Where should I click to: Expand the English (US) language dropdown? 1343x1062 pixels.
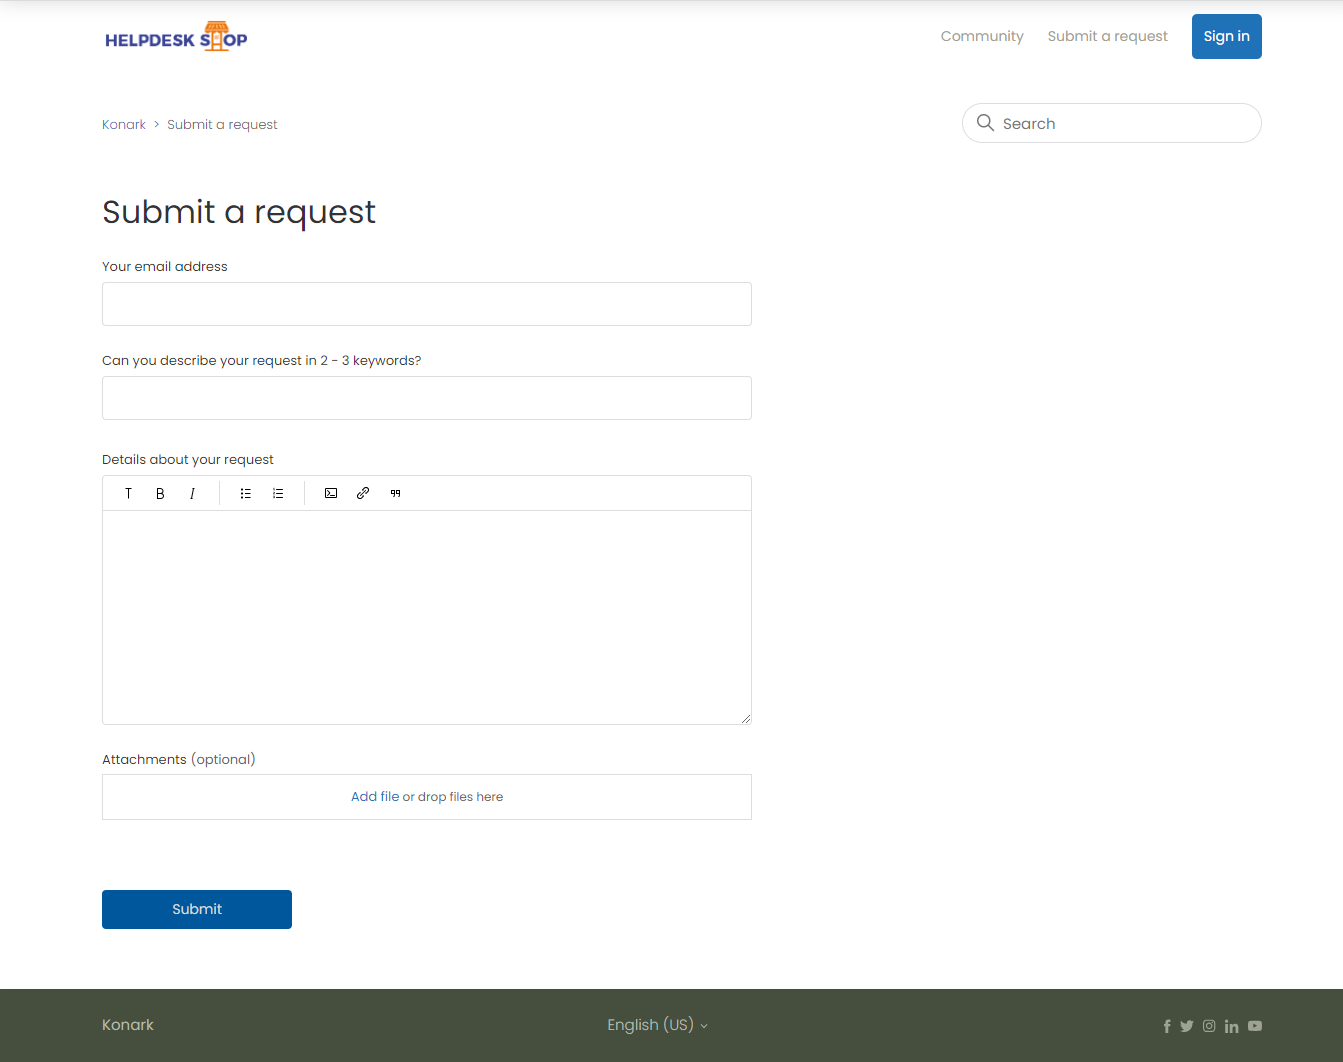pyautogui.click(x=657, y=1025)
